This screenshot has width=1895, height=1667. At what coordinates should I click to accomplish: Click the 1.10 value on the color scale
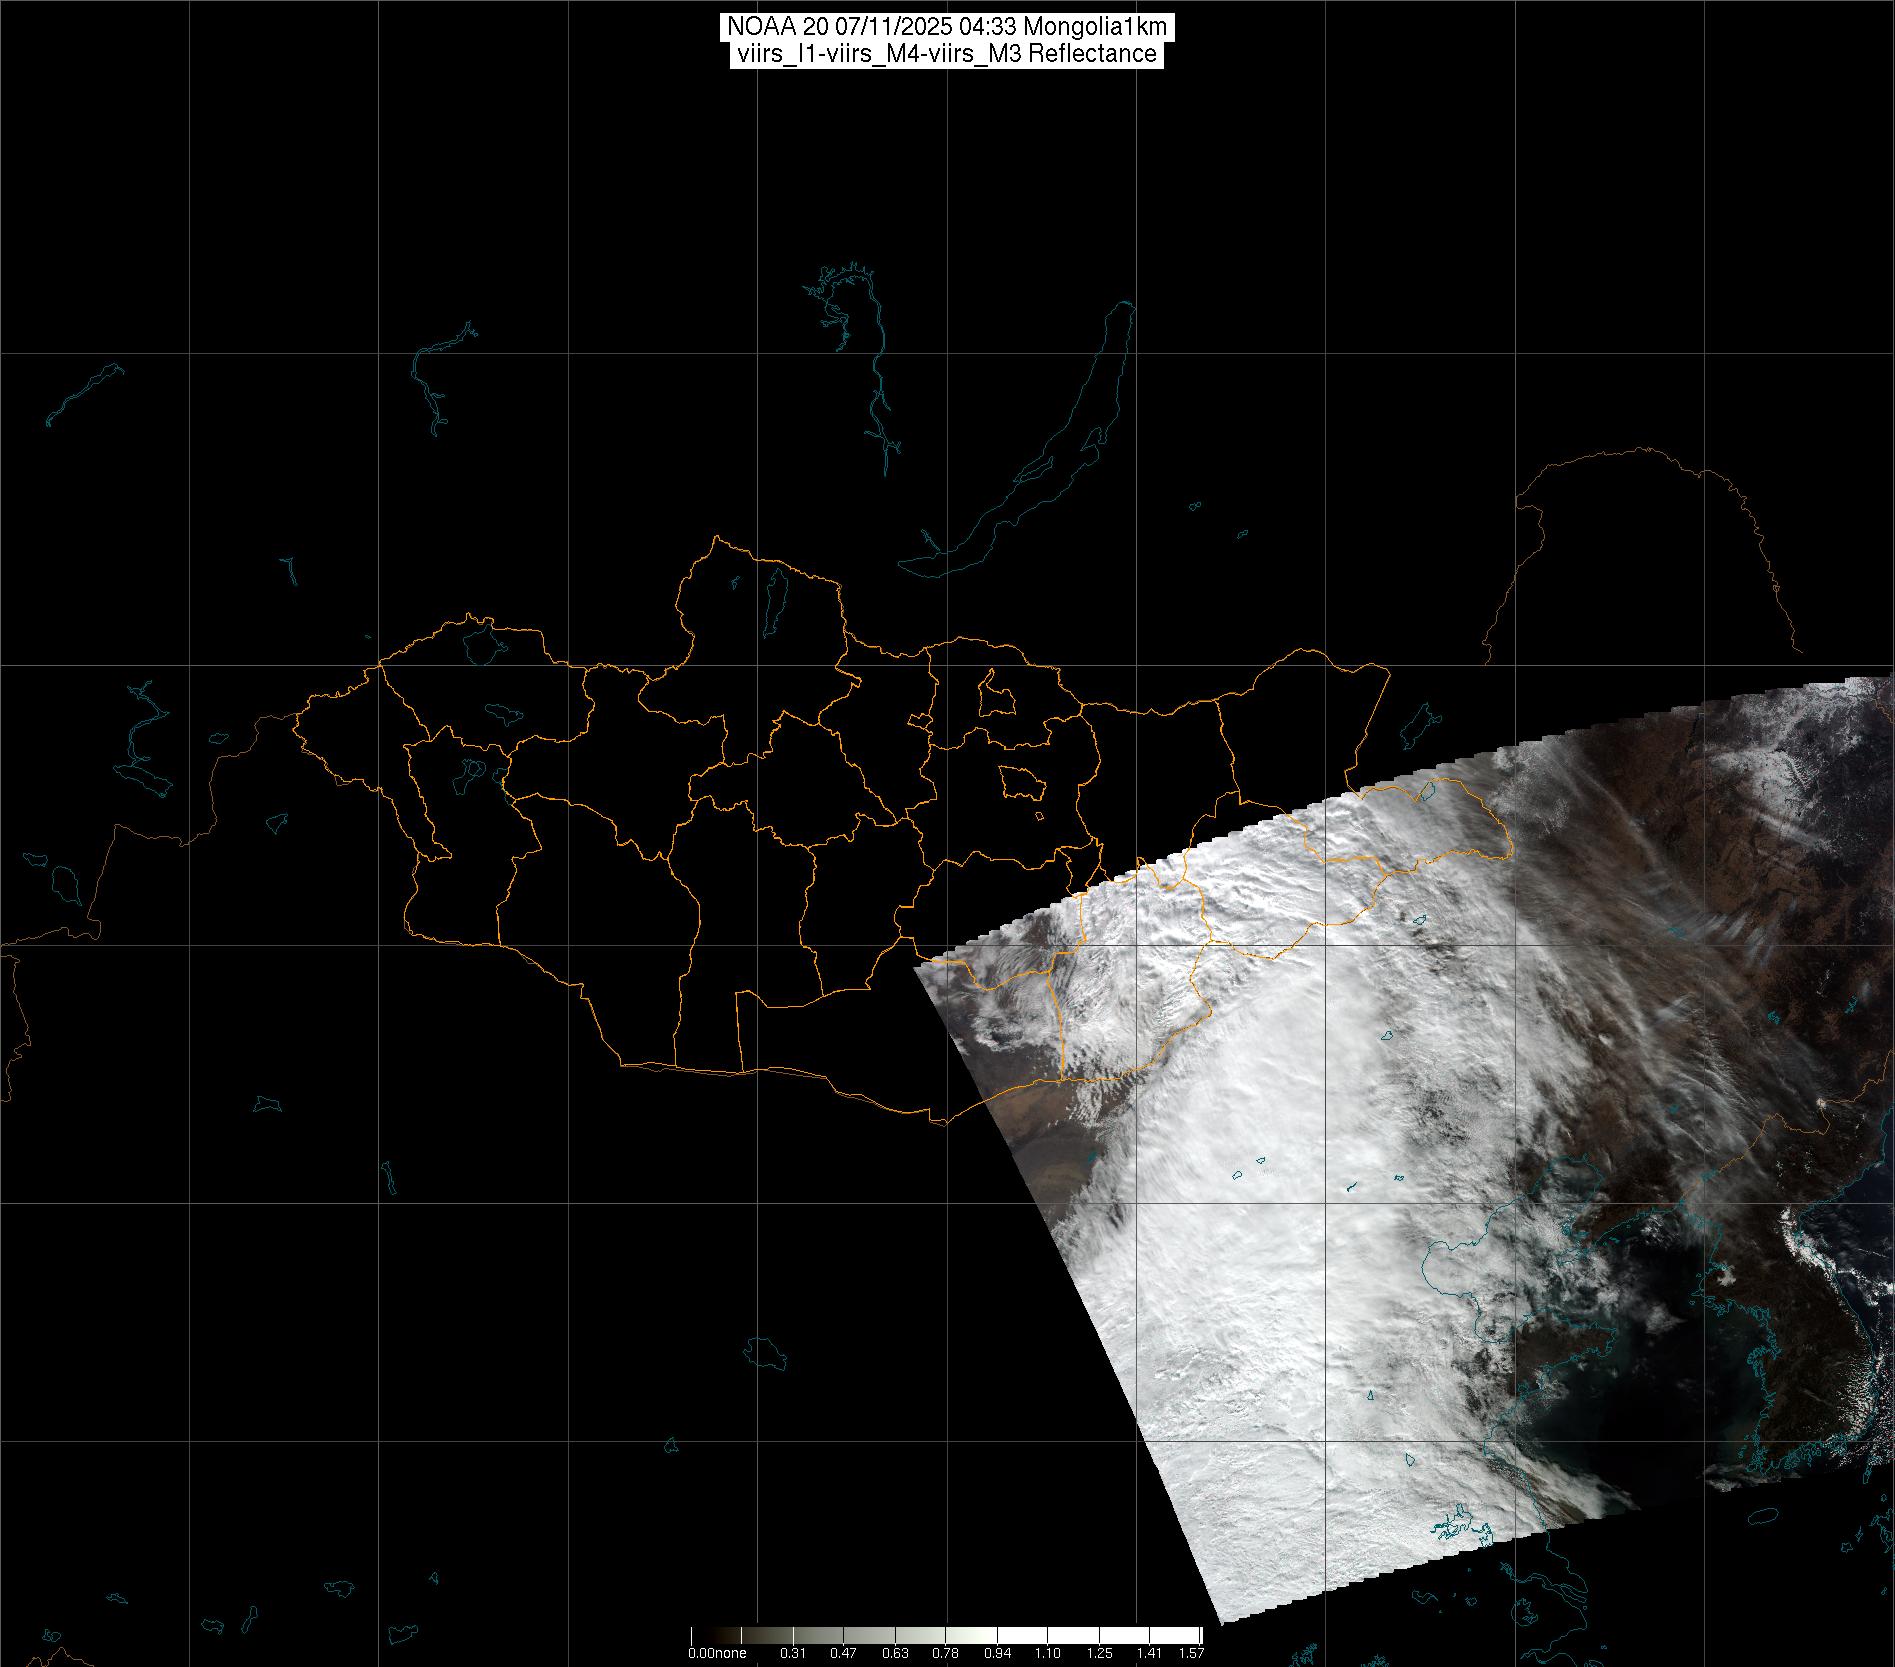(1047, 1653)
